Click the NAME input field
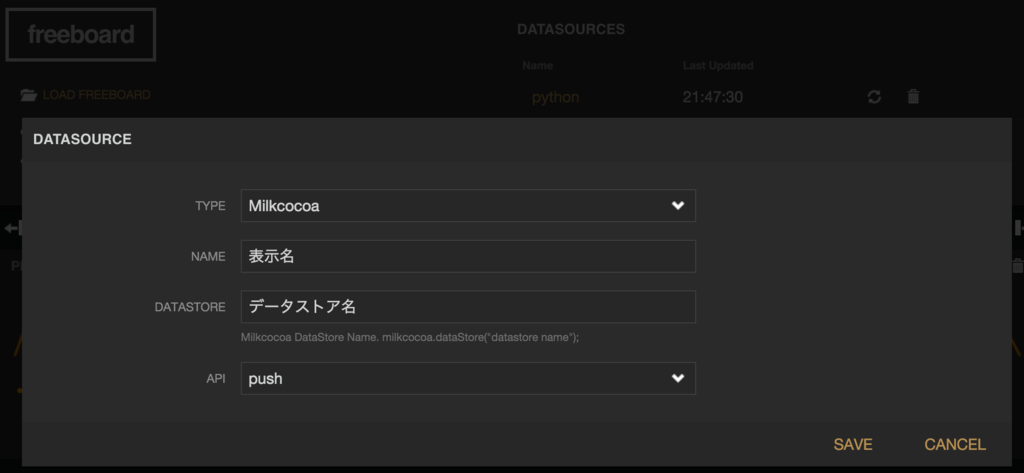Image resolution: width=1024 pixels, height=473 pixels. (x=468, y=256)
